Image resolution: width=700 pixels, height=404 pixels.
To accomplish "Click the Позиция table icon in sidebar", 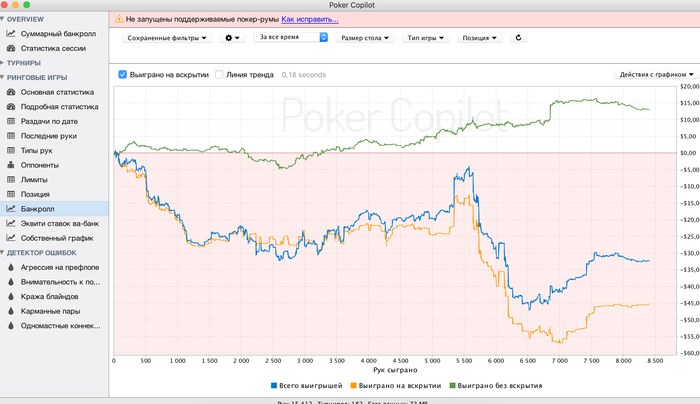I will point(11,194).
